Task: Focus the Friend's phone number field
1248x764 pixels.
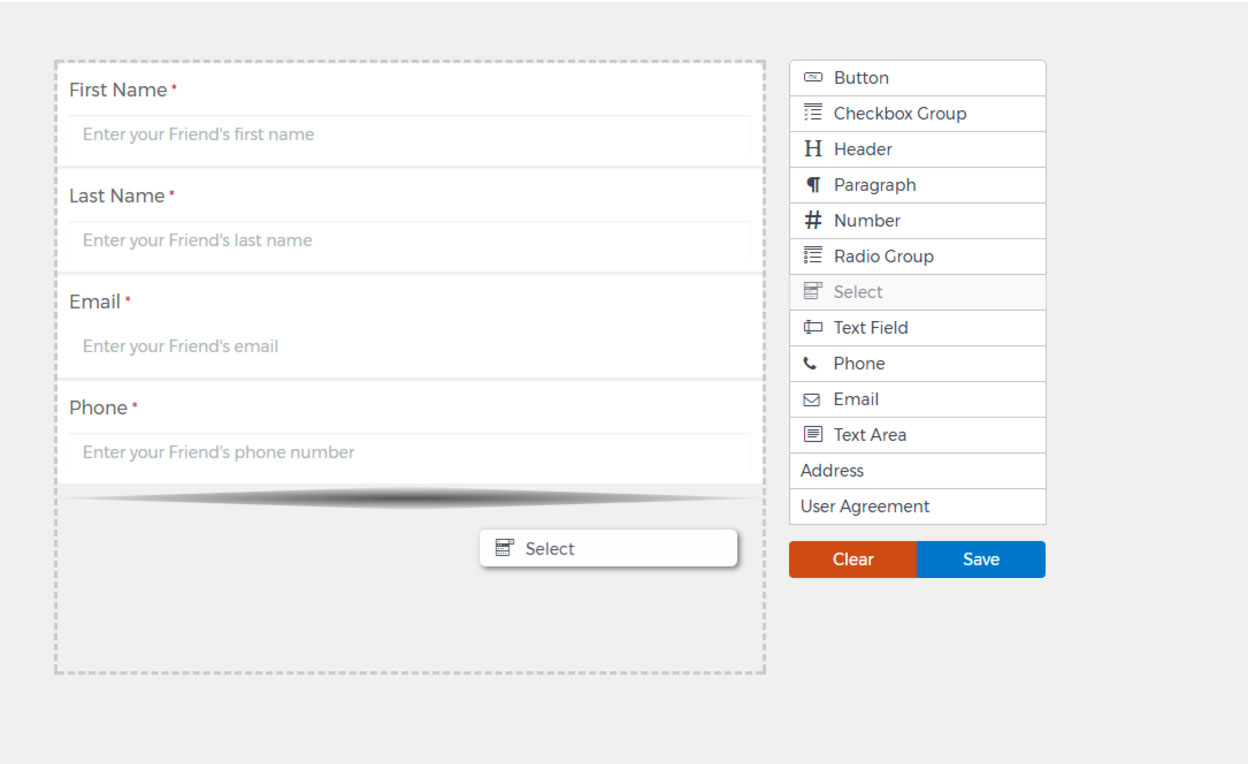Action: point(410,453)
